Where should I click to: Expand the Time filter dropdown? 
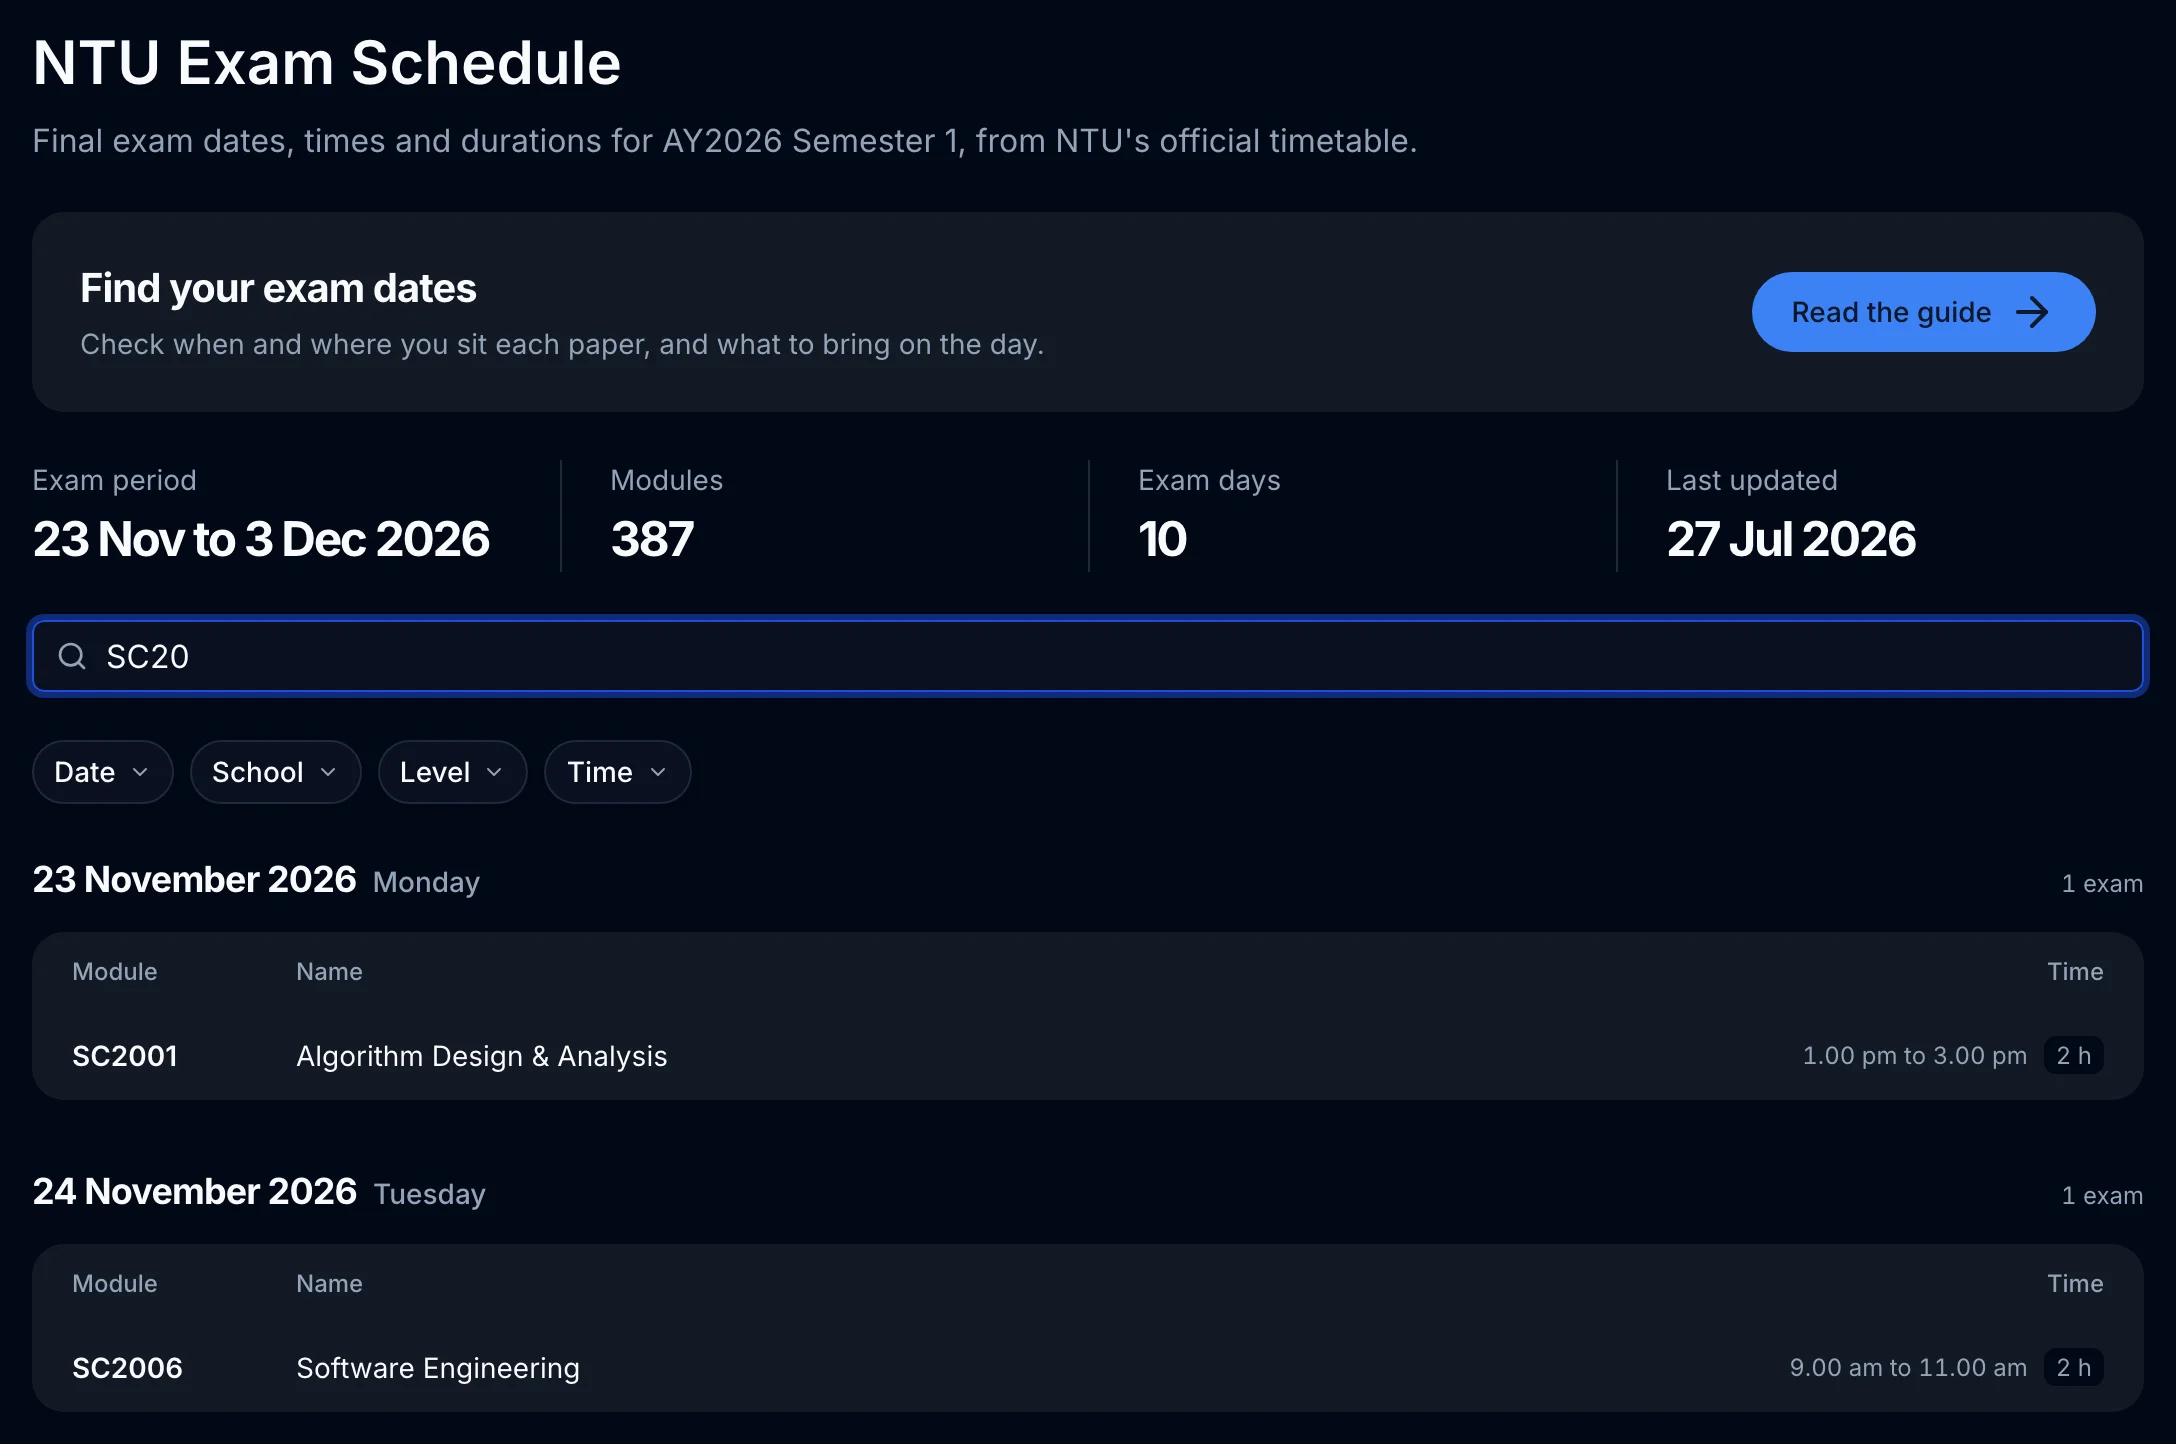pos(617,772)
